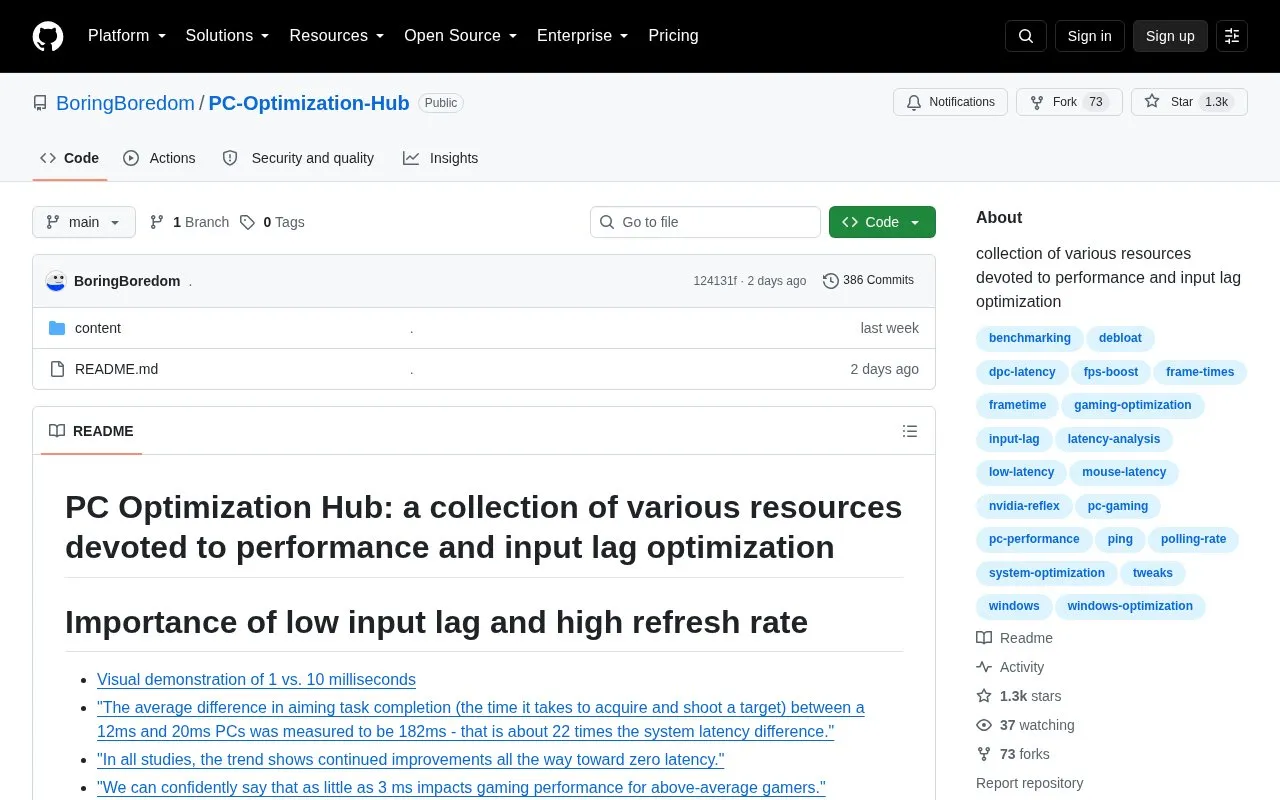Open the Pricing page

(x=673, y=36)
